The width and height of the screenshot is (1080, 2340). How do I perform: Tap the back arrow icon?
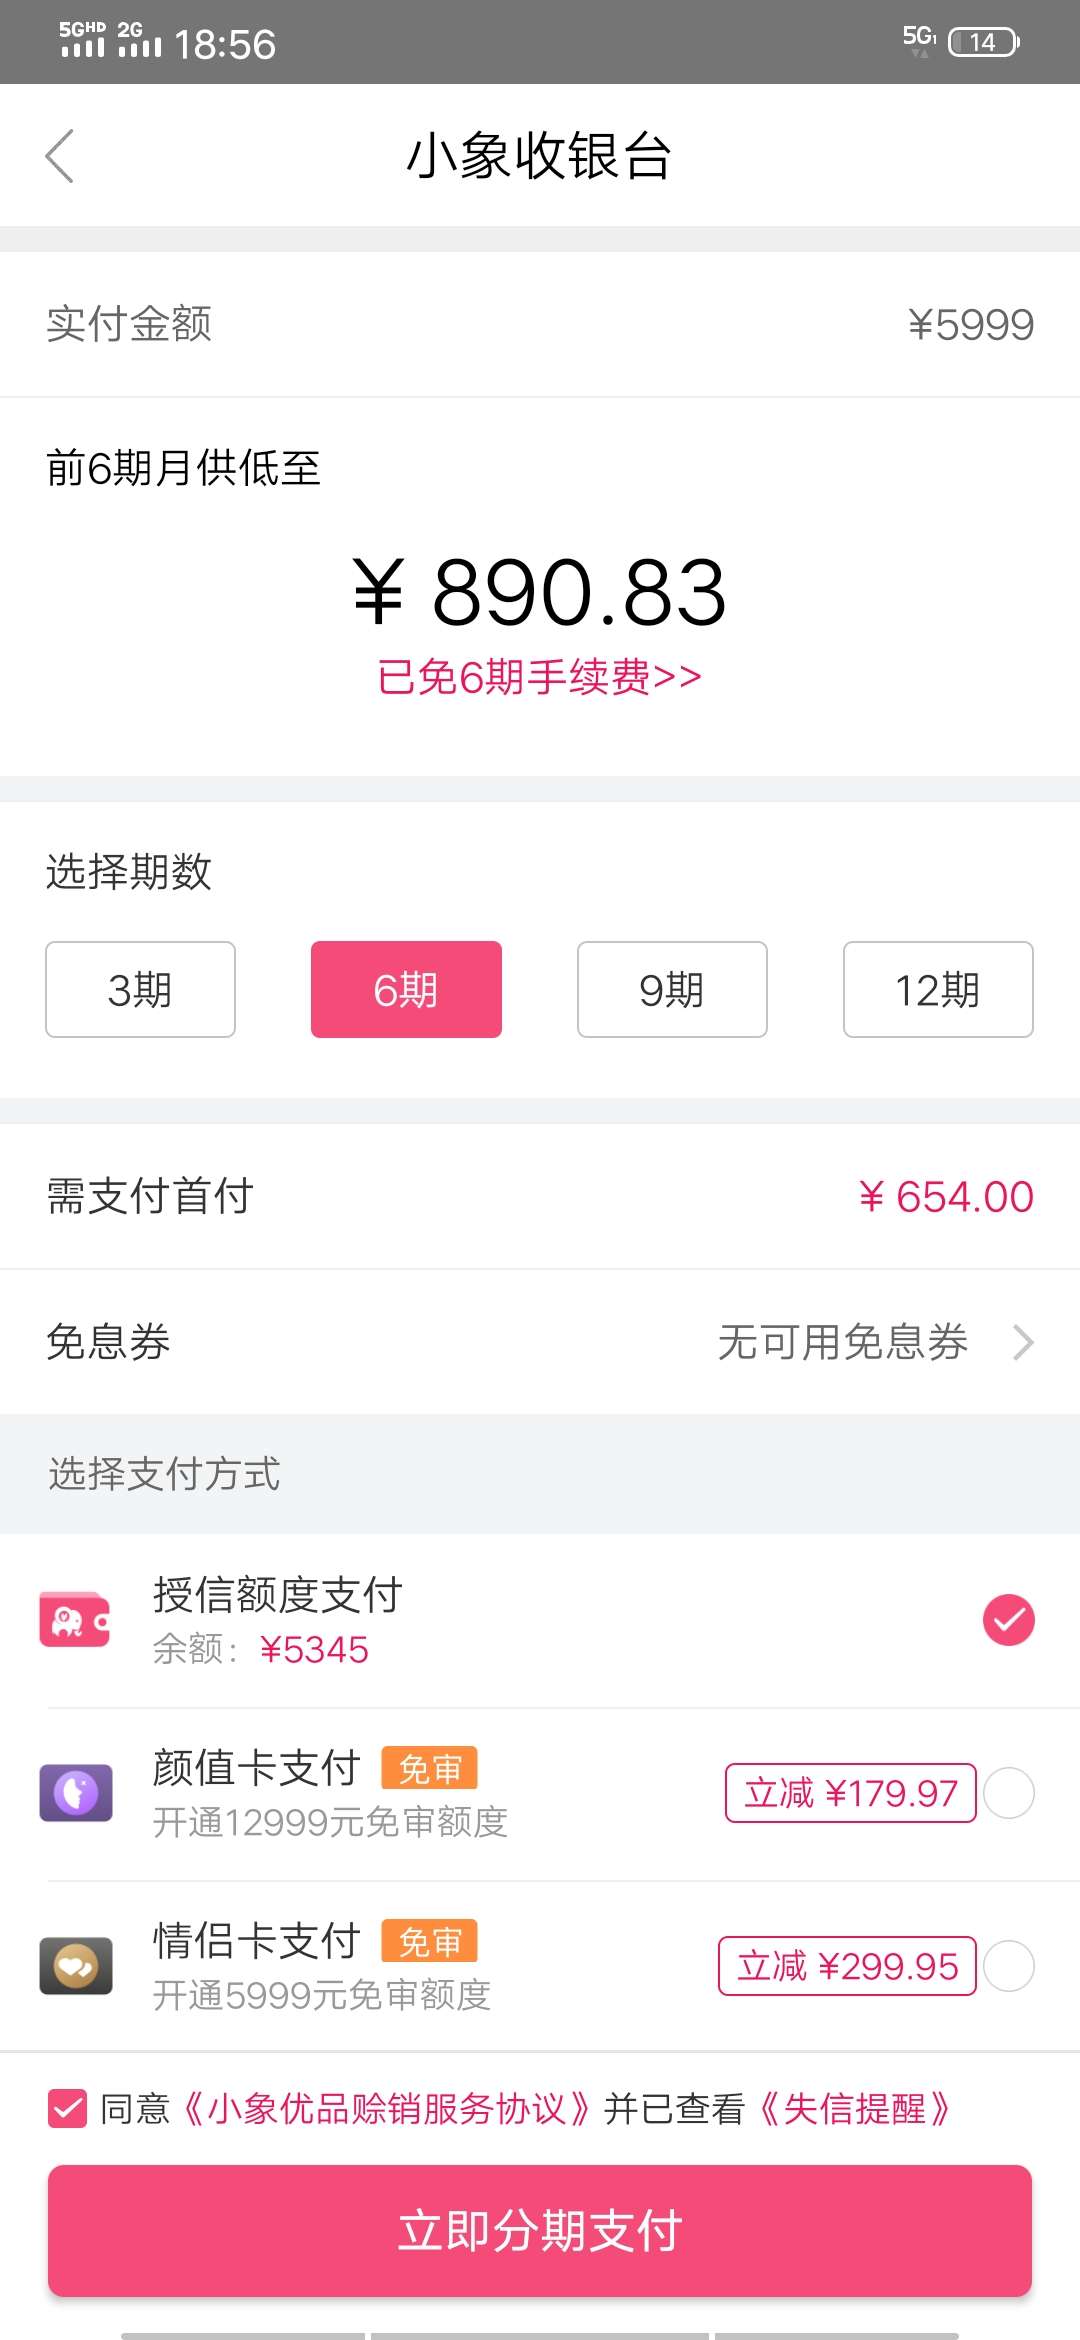click(60, 156)
